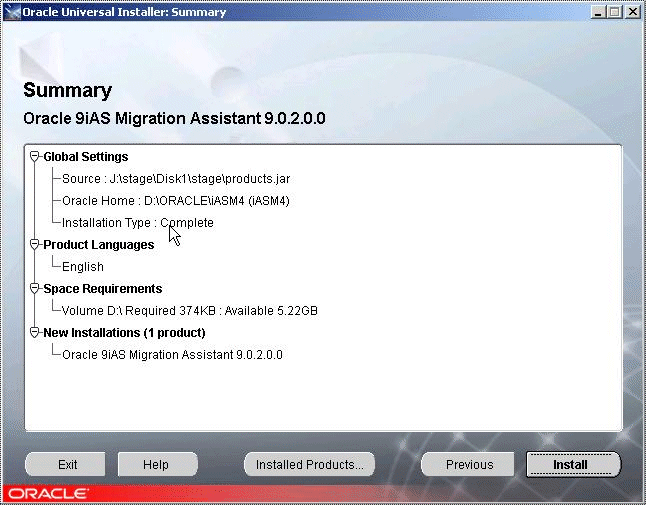This screenshot has height=505, width=646.
Task: Open installer Help
Action: [157, 465]
